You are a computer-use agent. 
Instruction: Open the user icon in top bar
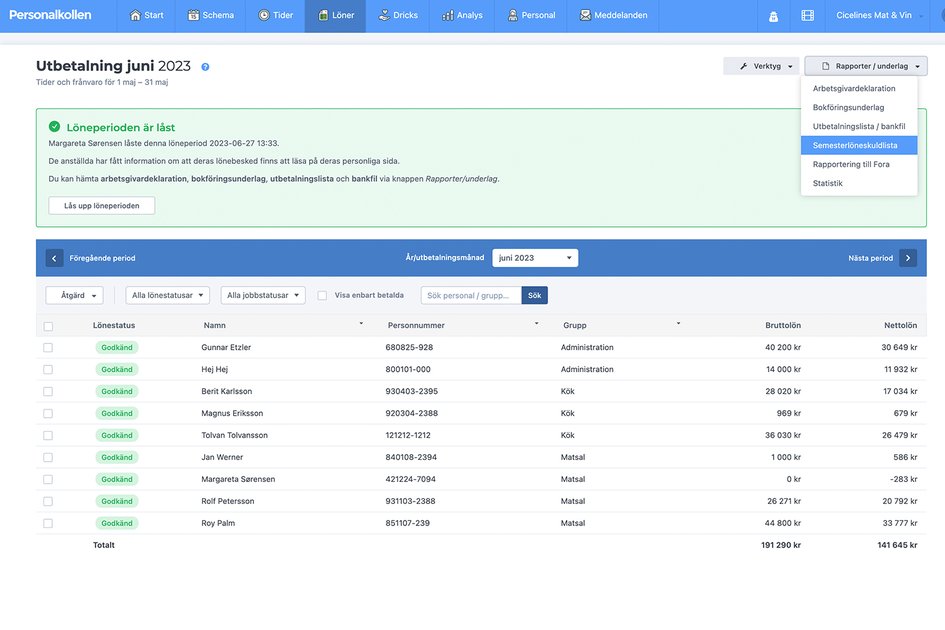point(773,16)
